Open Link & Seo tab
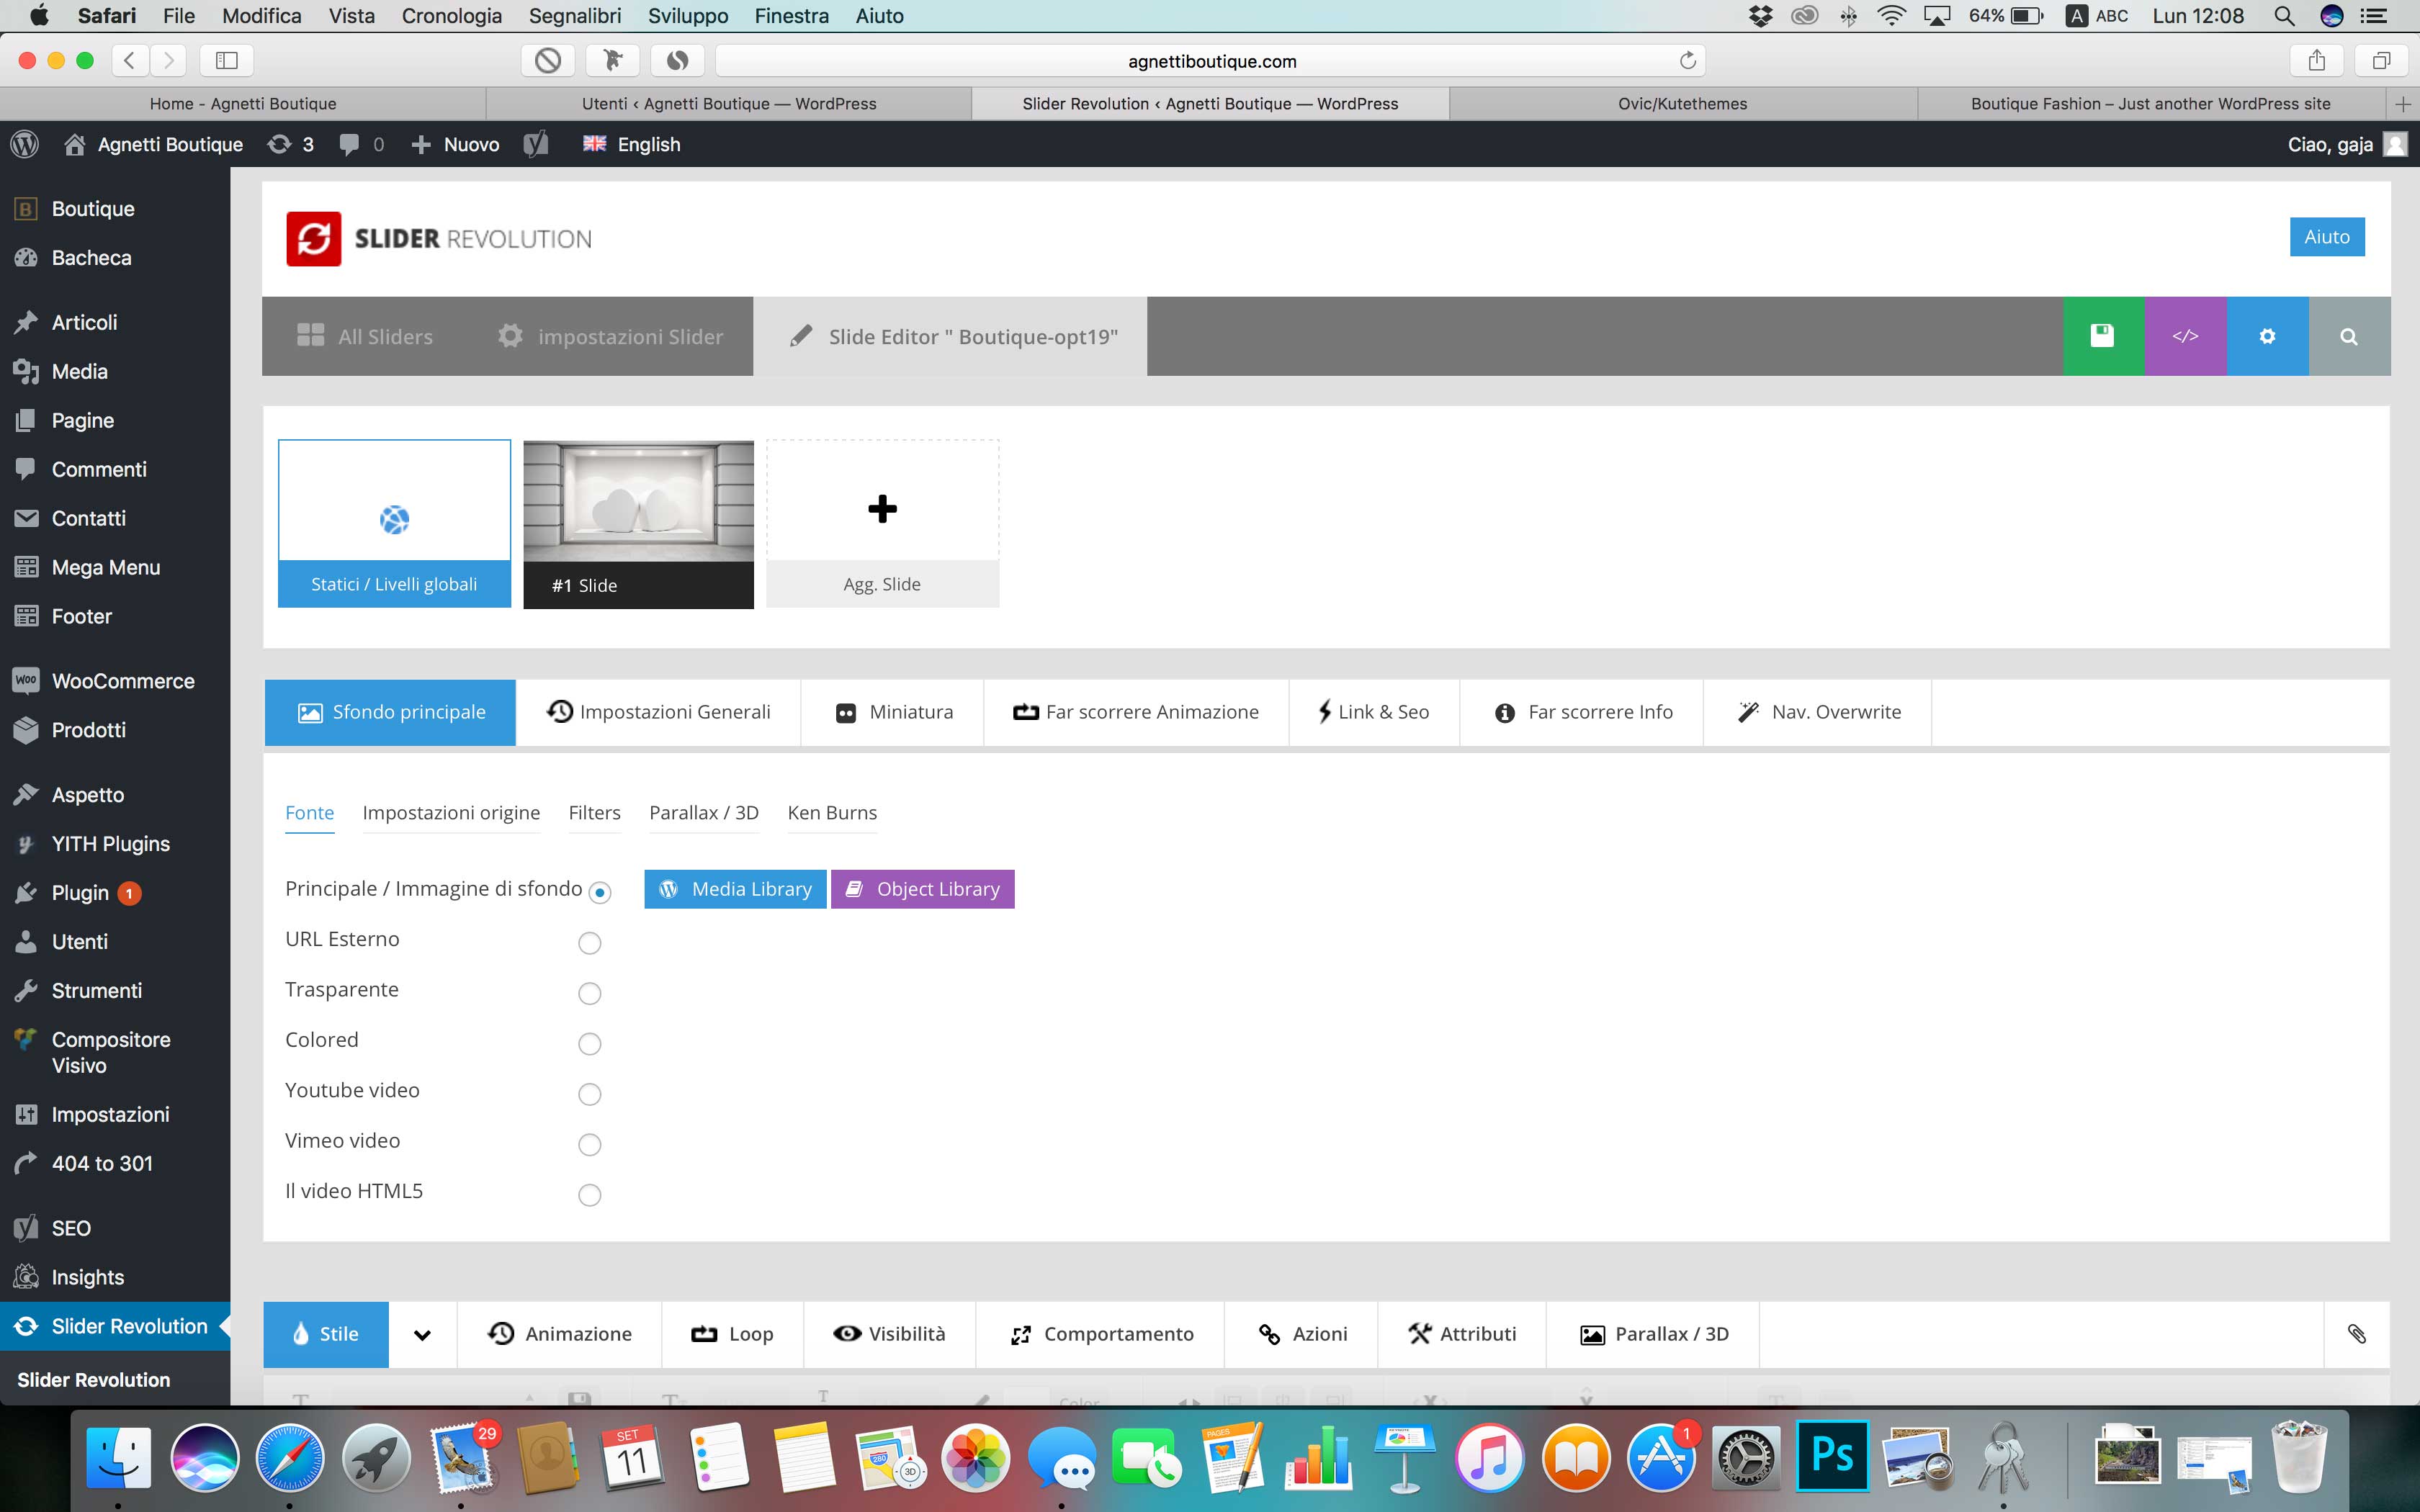Viewport: 2420px width, 1512px height. 1374,712
